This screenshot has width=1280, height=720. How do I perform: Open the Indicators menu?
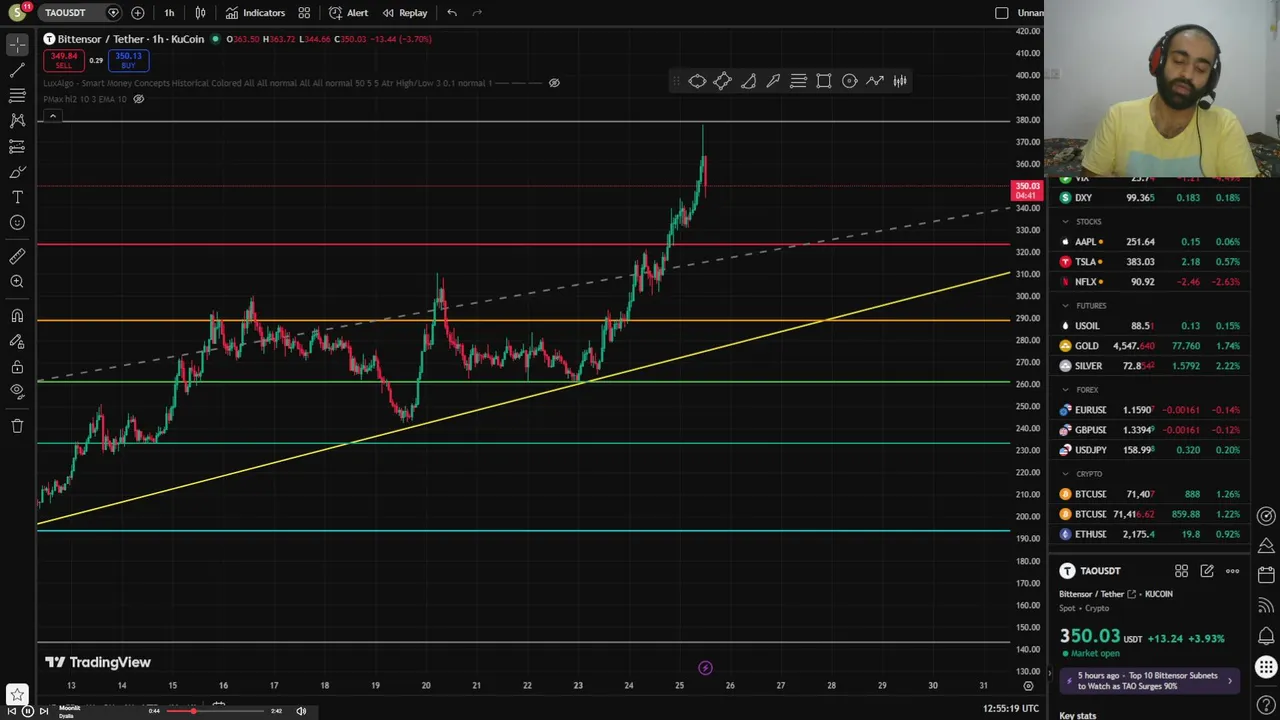(x=255, y=13)
